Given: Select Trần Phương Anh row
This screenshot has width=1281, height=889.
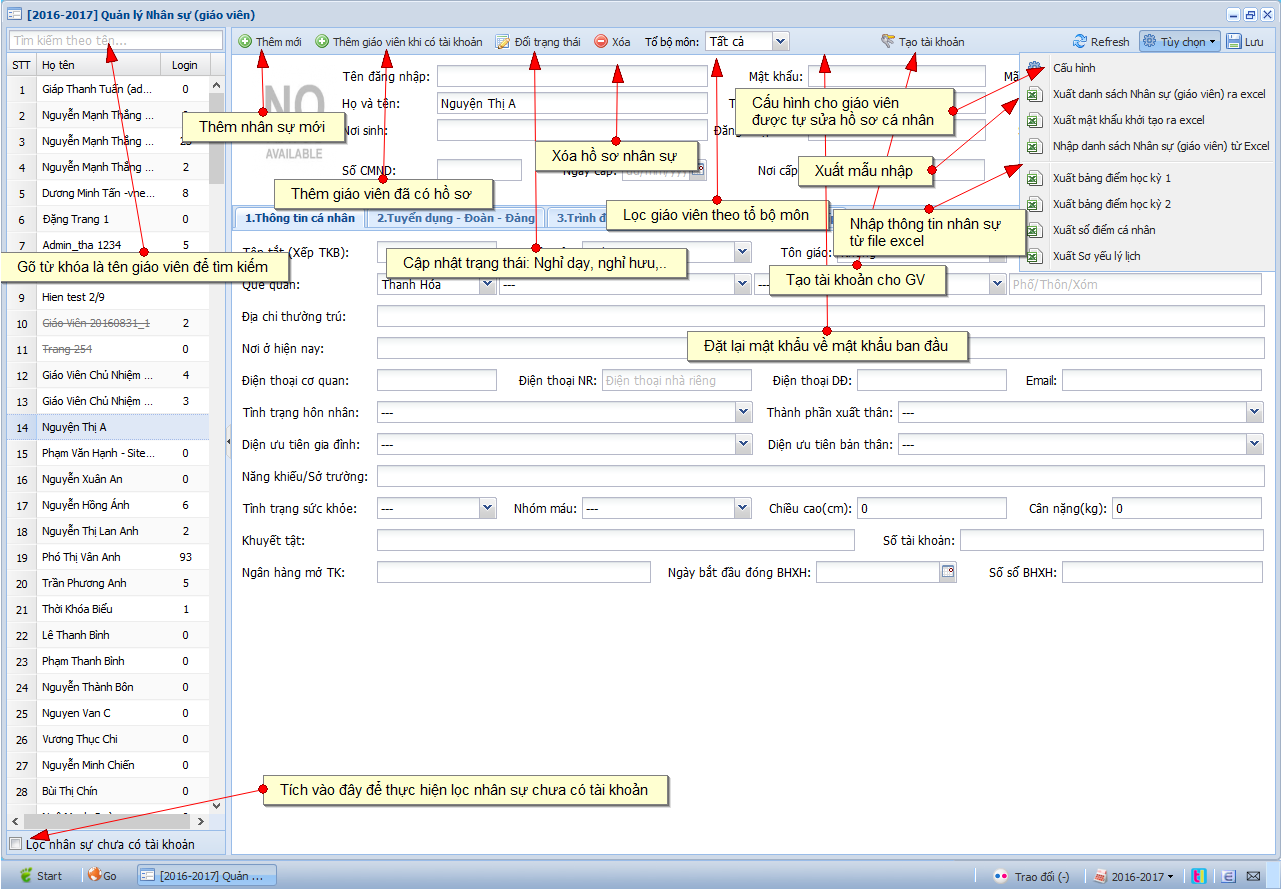Looking at the screenshot, I should click(108, 583).
